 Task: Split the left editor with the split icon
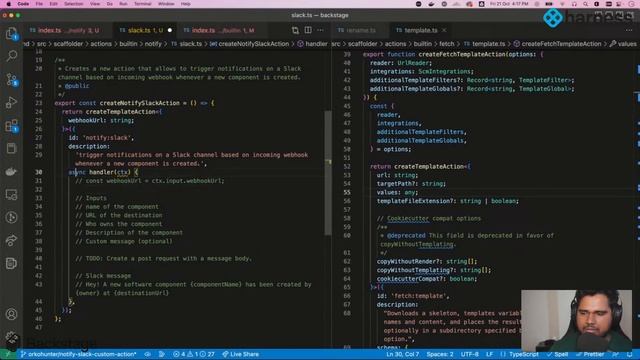pos(308,30)
